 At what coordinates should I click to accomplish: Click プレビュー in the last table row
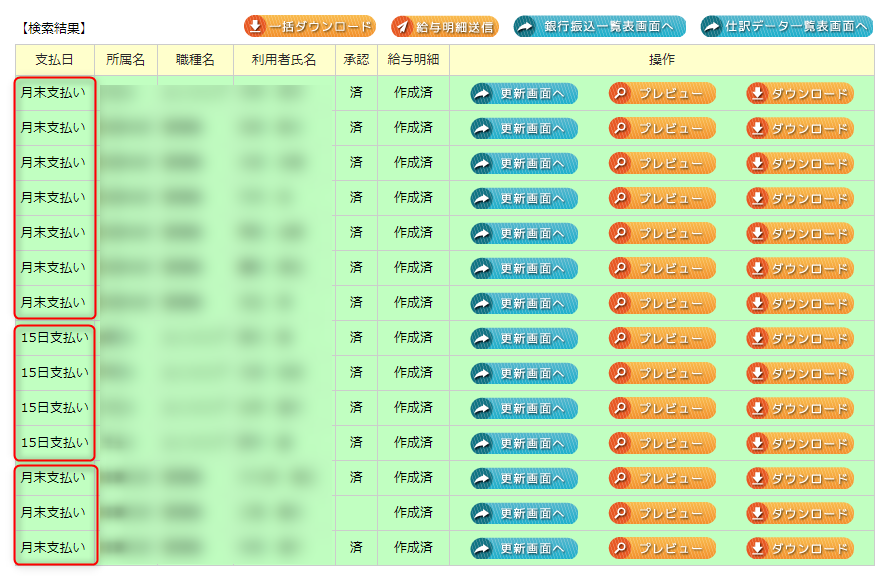[x=662, y=549]
